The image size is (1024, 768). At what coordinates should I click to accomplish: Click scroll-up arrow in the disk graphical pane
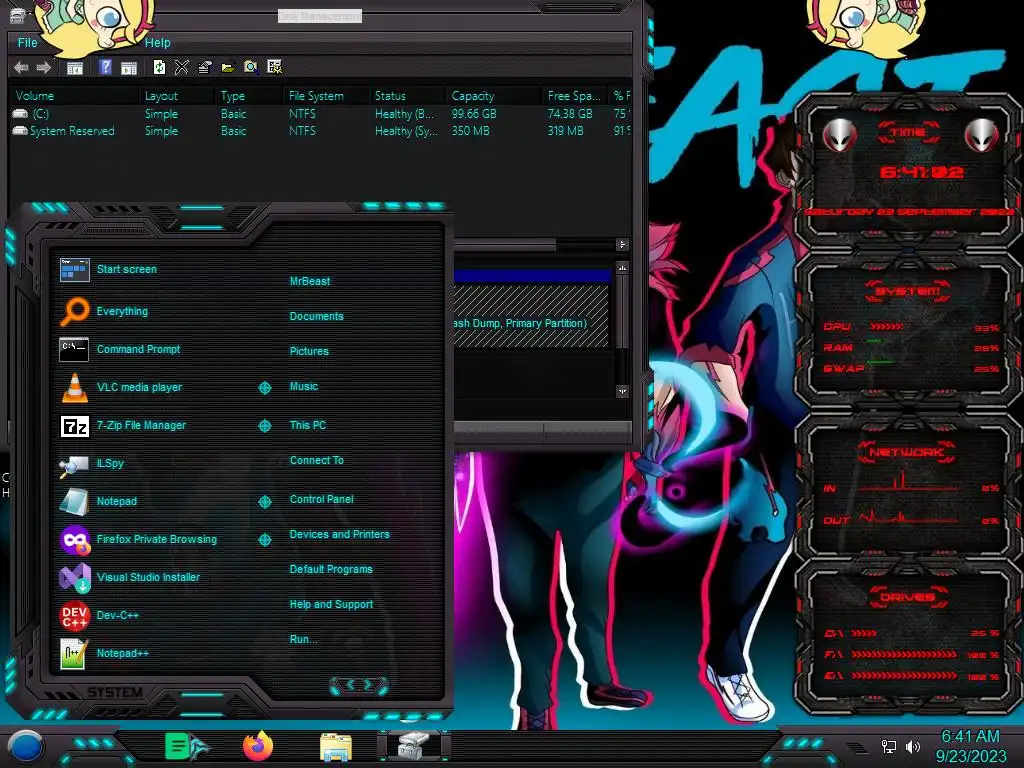pos(622,268)
